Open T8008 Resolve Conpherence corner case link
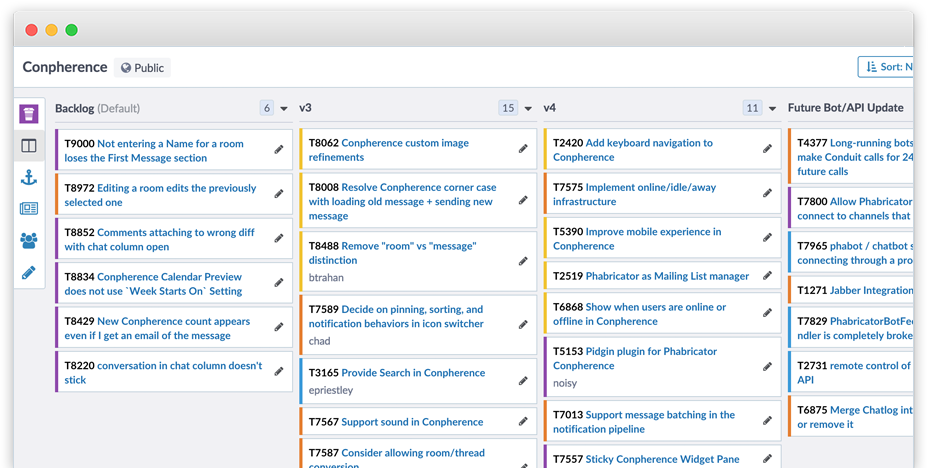The image size is (928, 468). [x=402, y=202]
